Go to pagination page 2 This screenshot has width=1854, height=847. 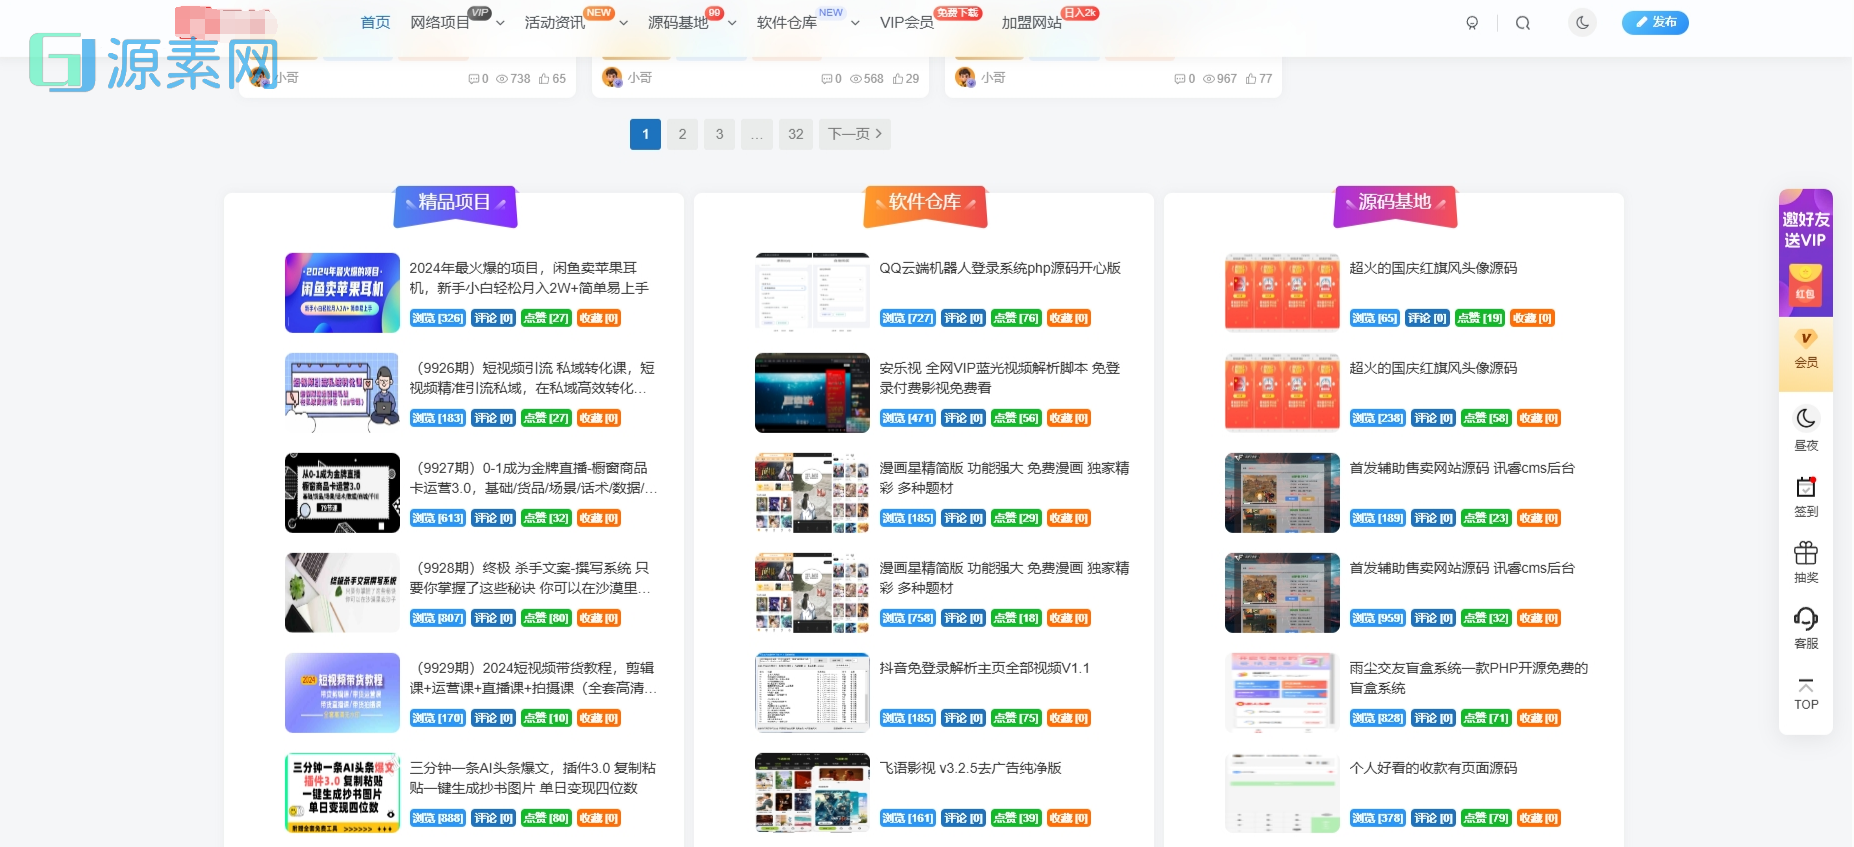682,134
